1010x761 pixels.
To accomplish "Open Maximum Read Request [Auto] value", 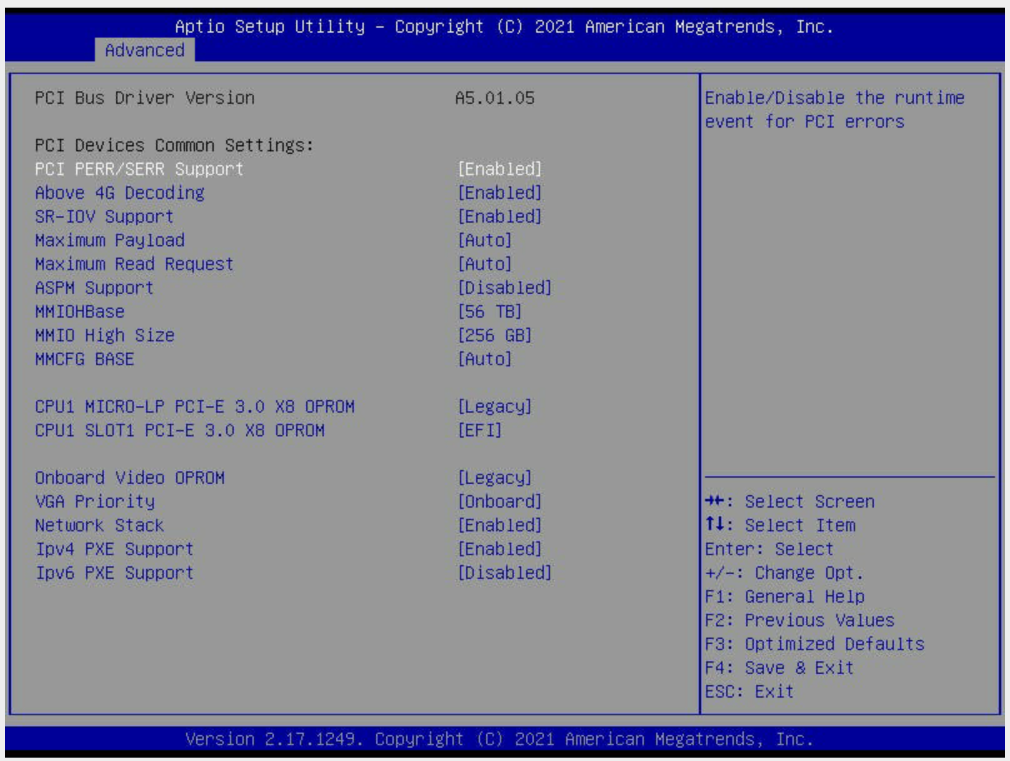I will [484, 264].
